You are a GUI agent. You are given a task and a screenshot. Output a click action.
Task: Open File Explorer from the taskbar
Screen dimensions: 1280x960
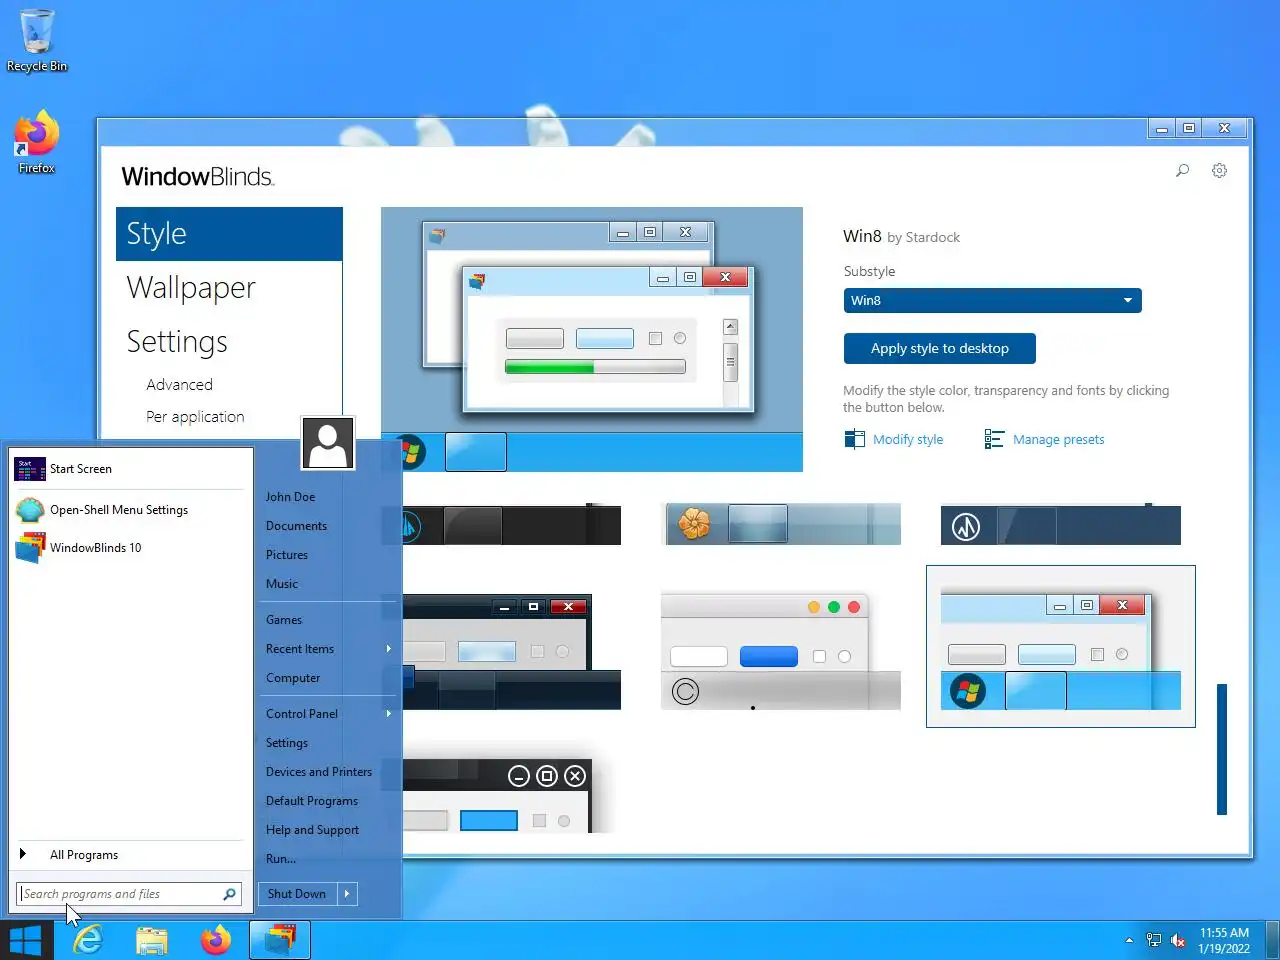(152, 940)
